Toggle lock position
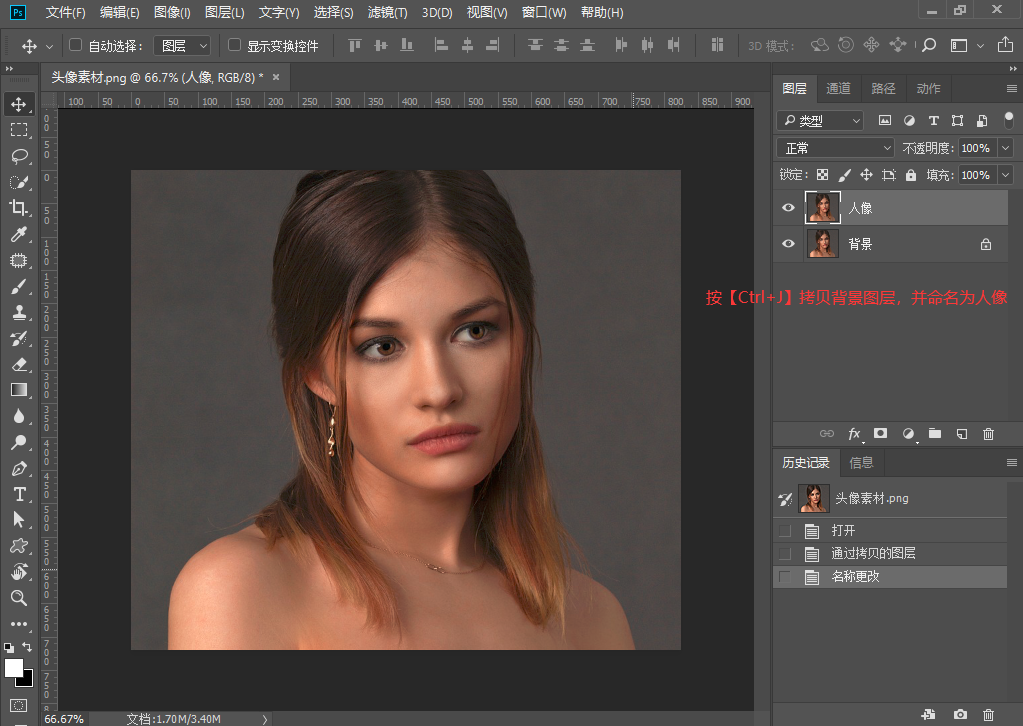The height and width of the screenshot is (726, 1023). pyautogui.click(x=866, y=175)
